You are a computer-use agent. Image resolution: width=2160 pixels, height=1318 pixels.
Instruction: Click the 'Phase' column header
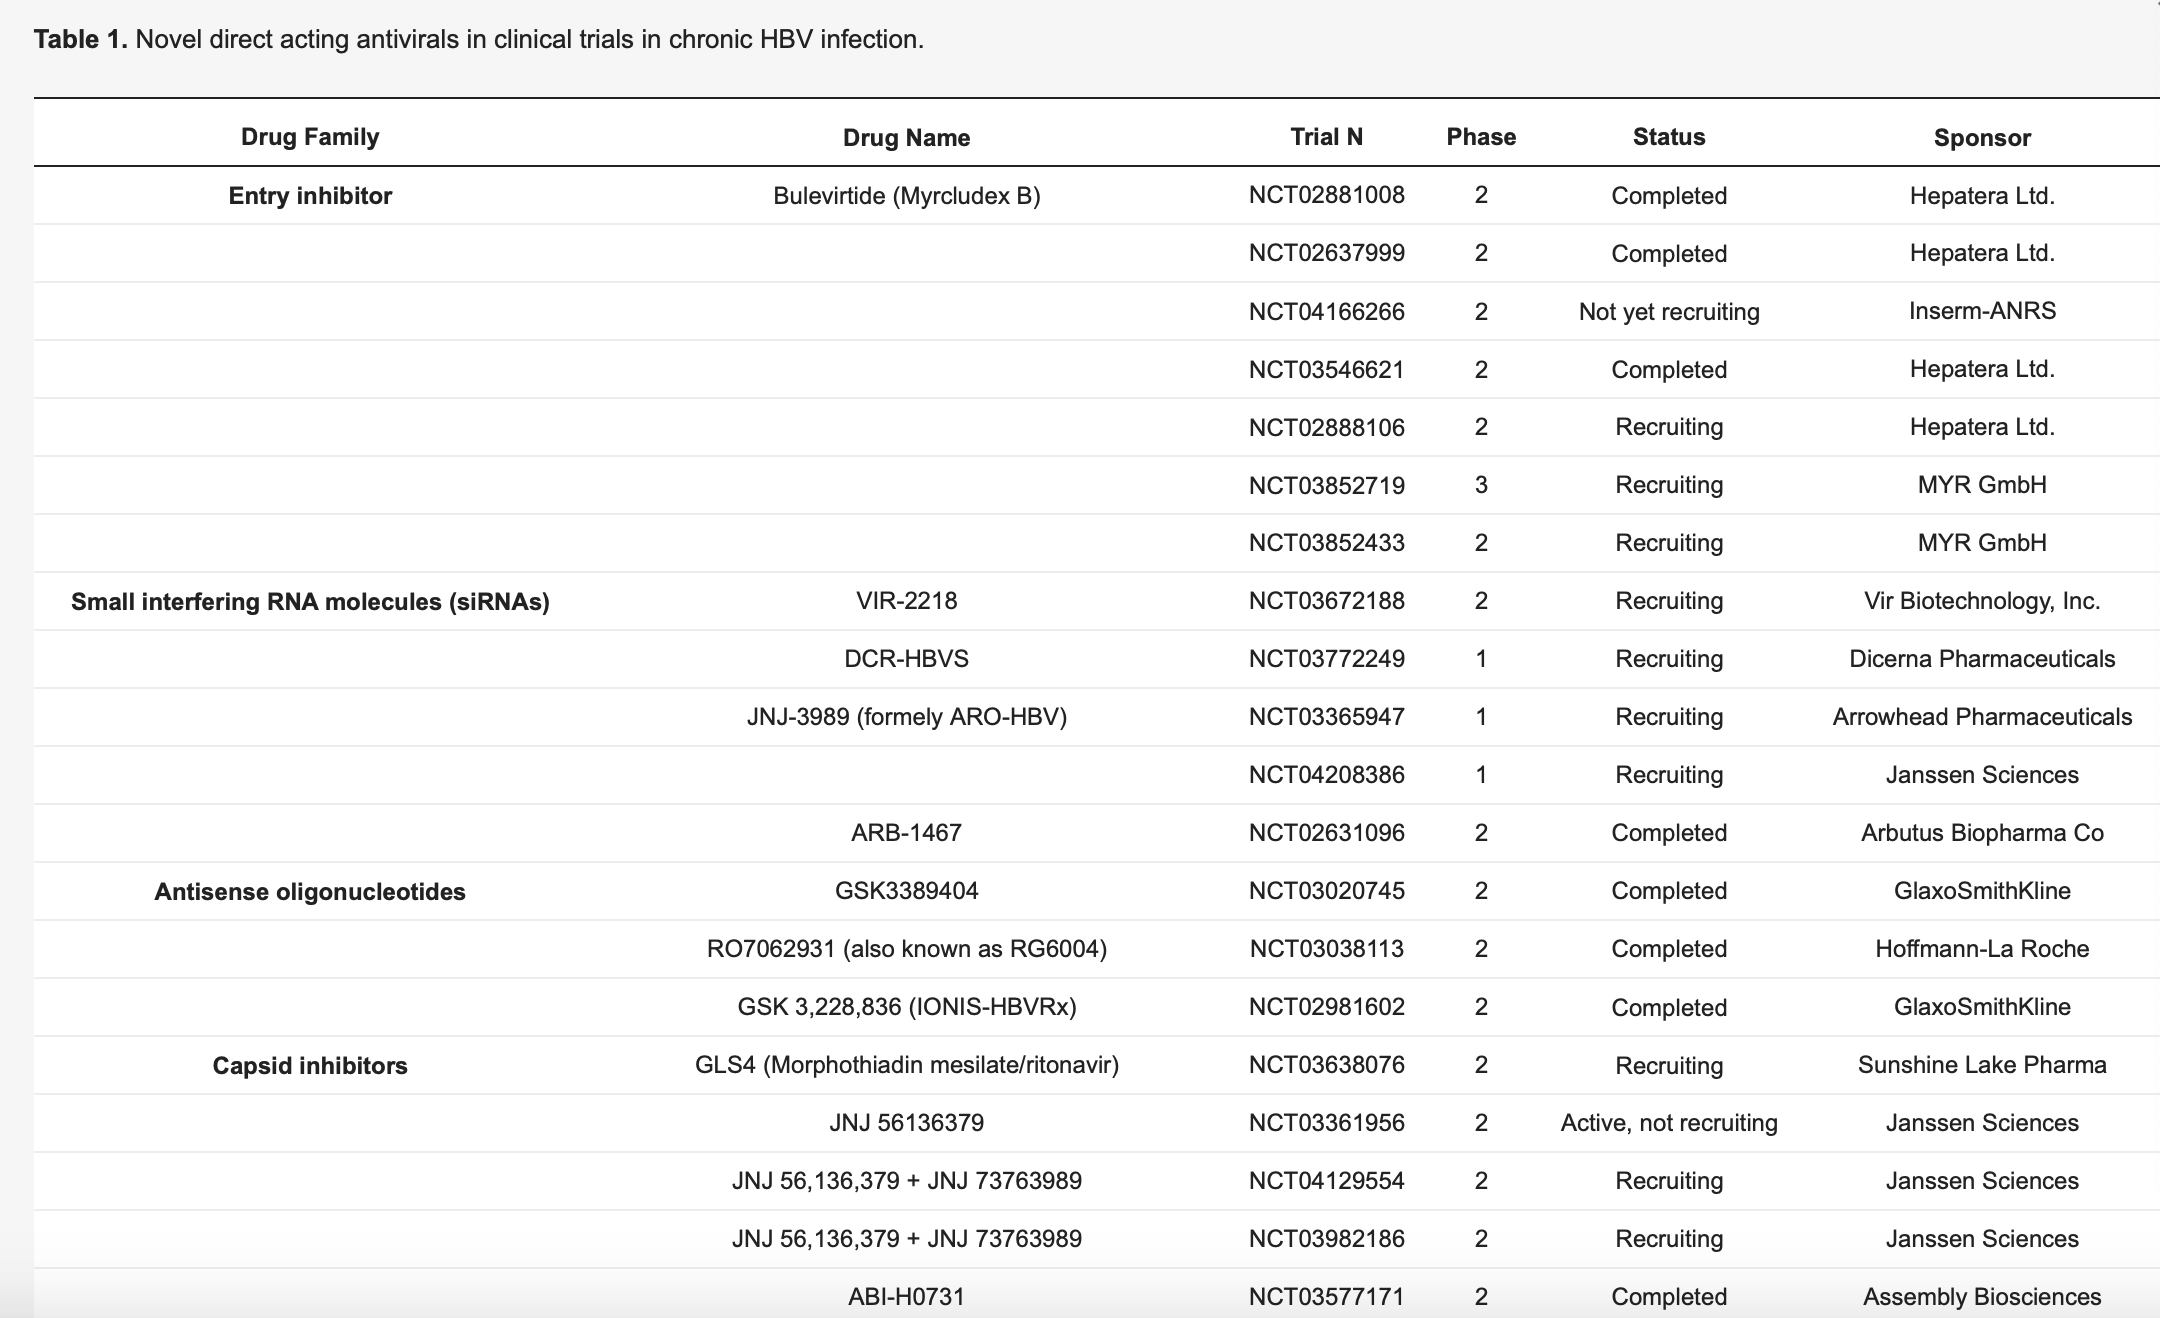tap(1481, 137)
